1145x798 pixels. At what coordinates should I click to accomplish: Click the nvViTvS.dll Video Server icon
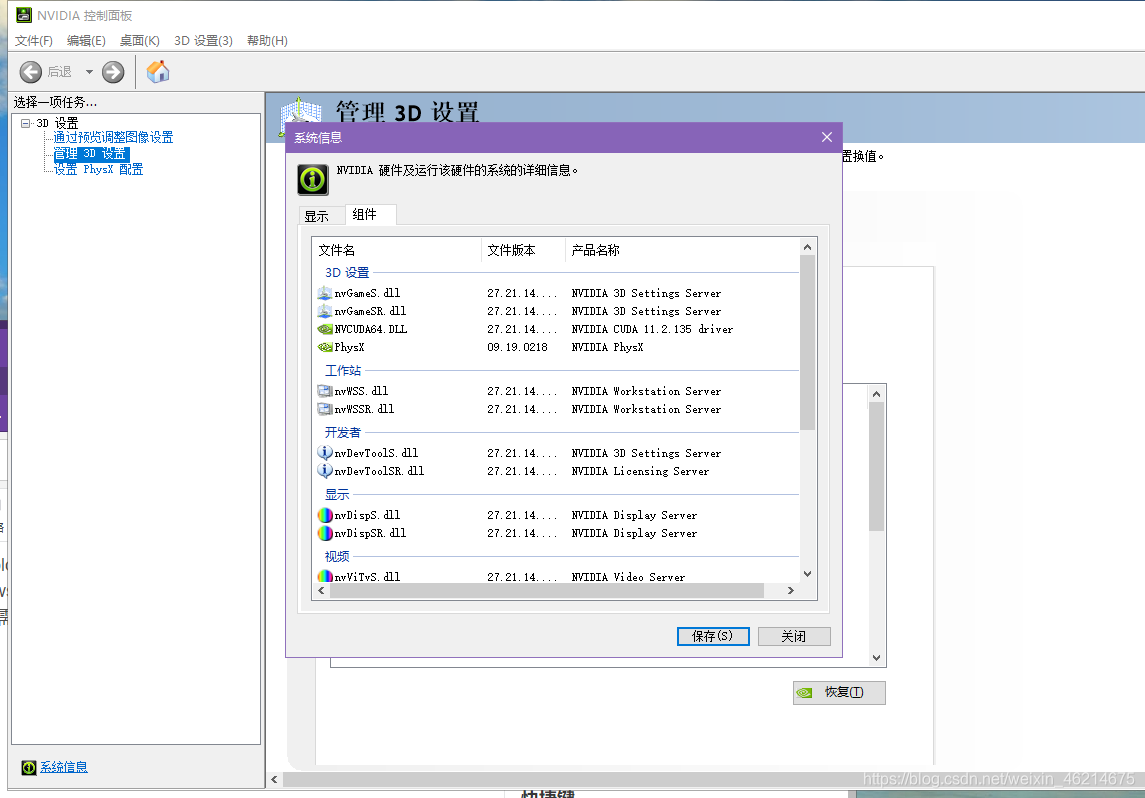[x=326, y=576]
